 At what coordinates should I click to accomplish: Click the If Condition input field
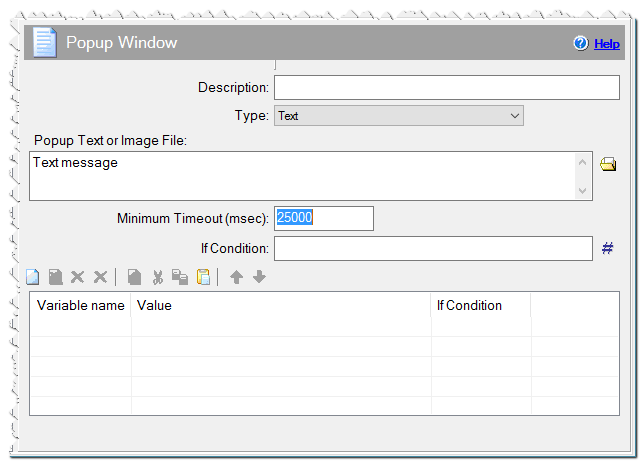coord(433,248)
